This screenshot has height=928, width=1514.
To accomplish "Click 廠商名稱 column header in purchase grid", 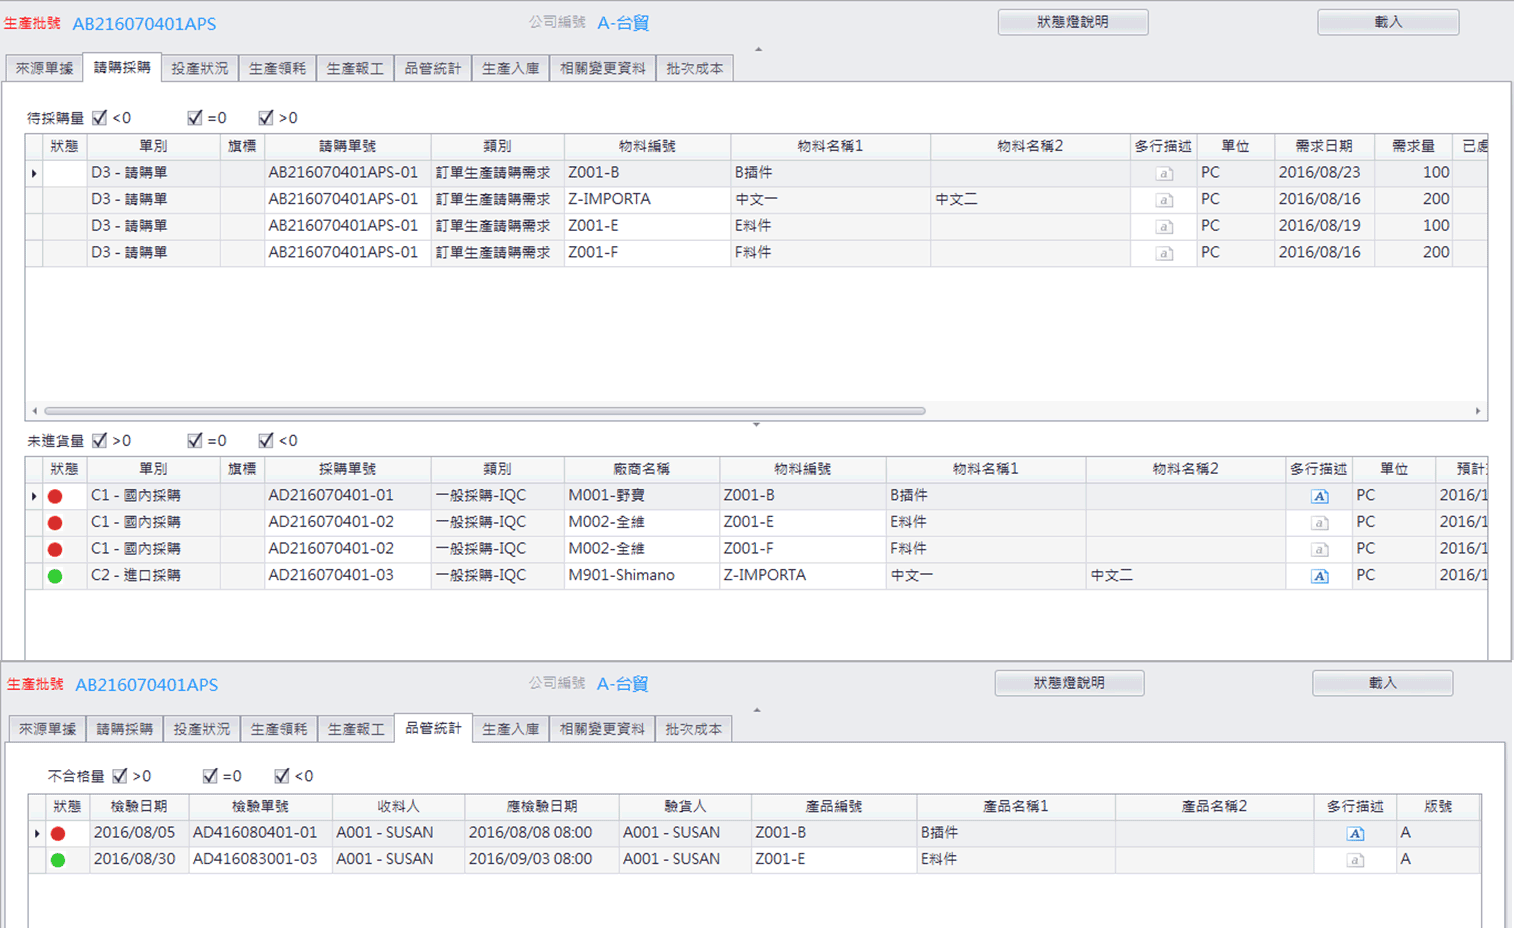I will tap(641, 469).
